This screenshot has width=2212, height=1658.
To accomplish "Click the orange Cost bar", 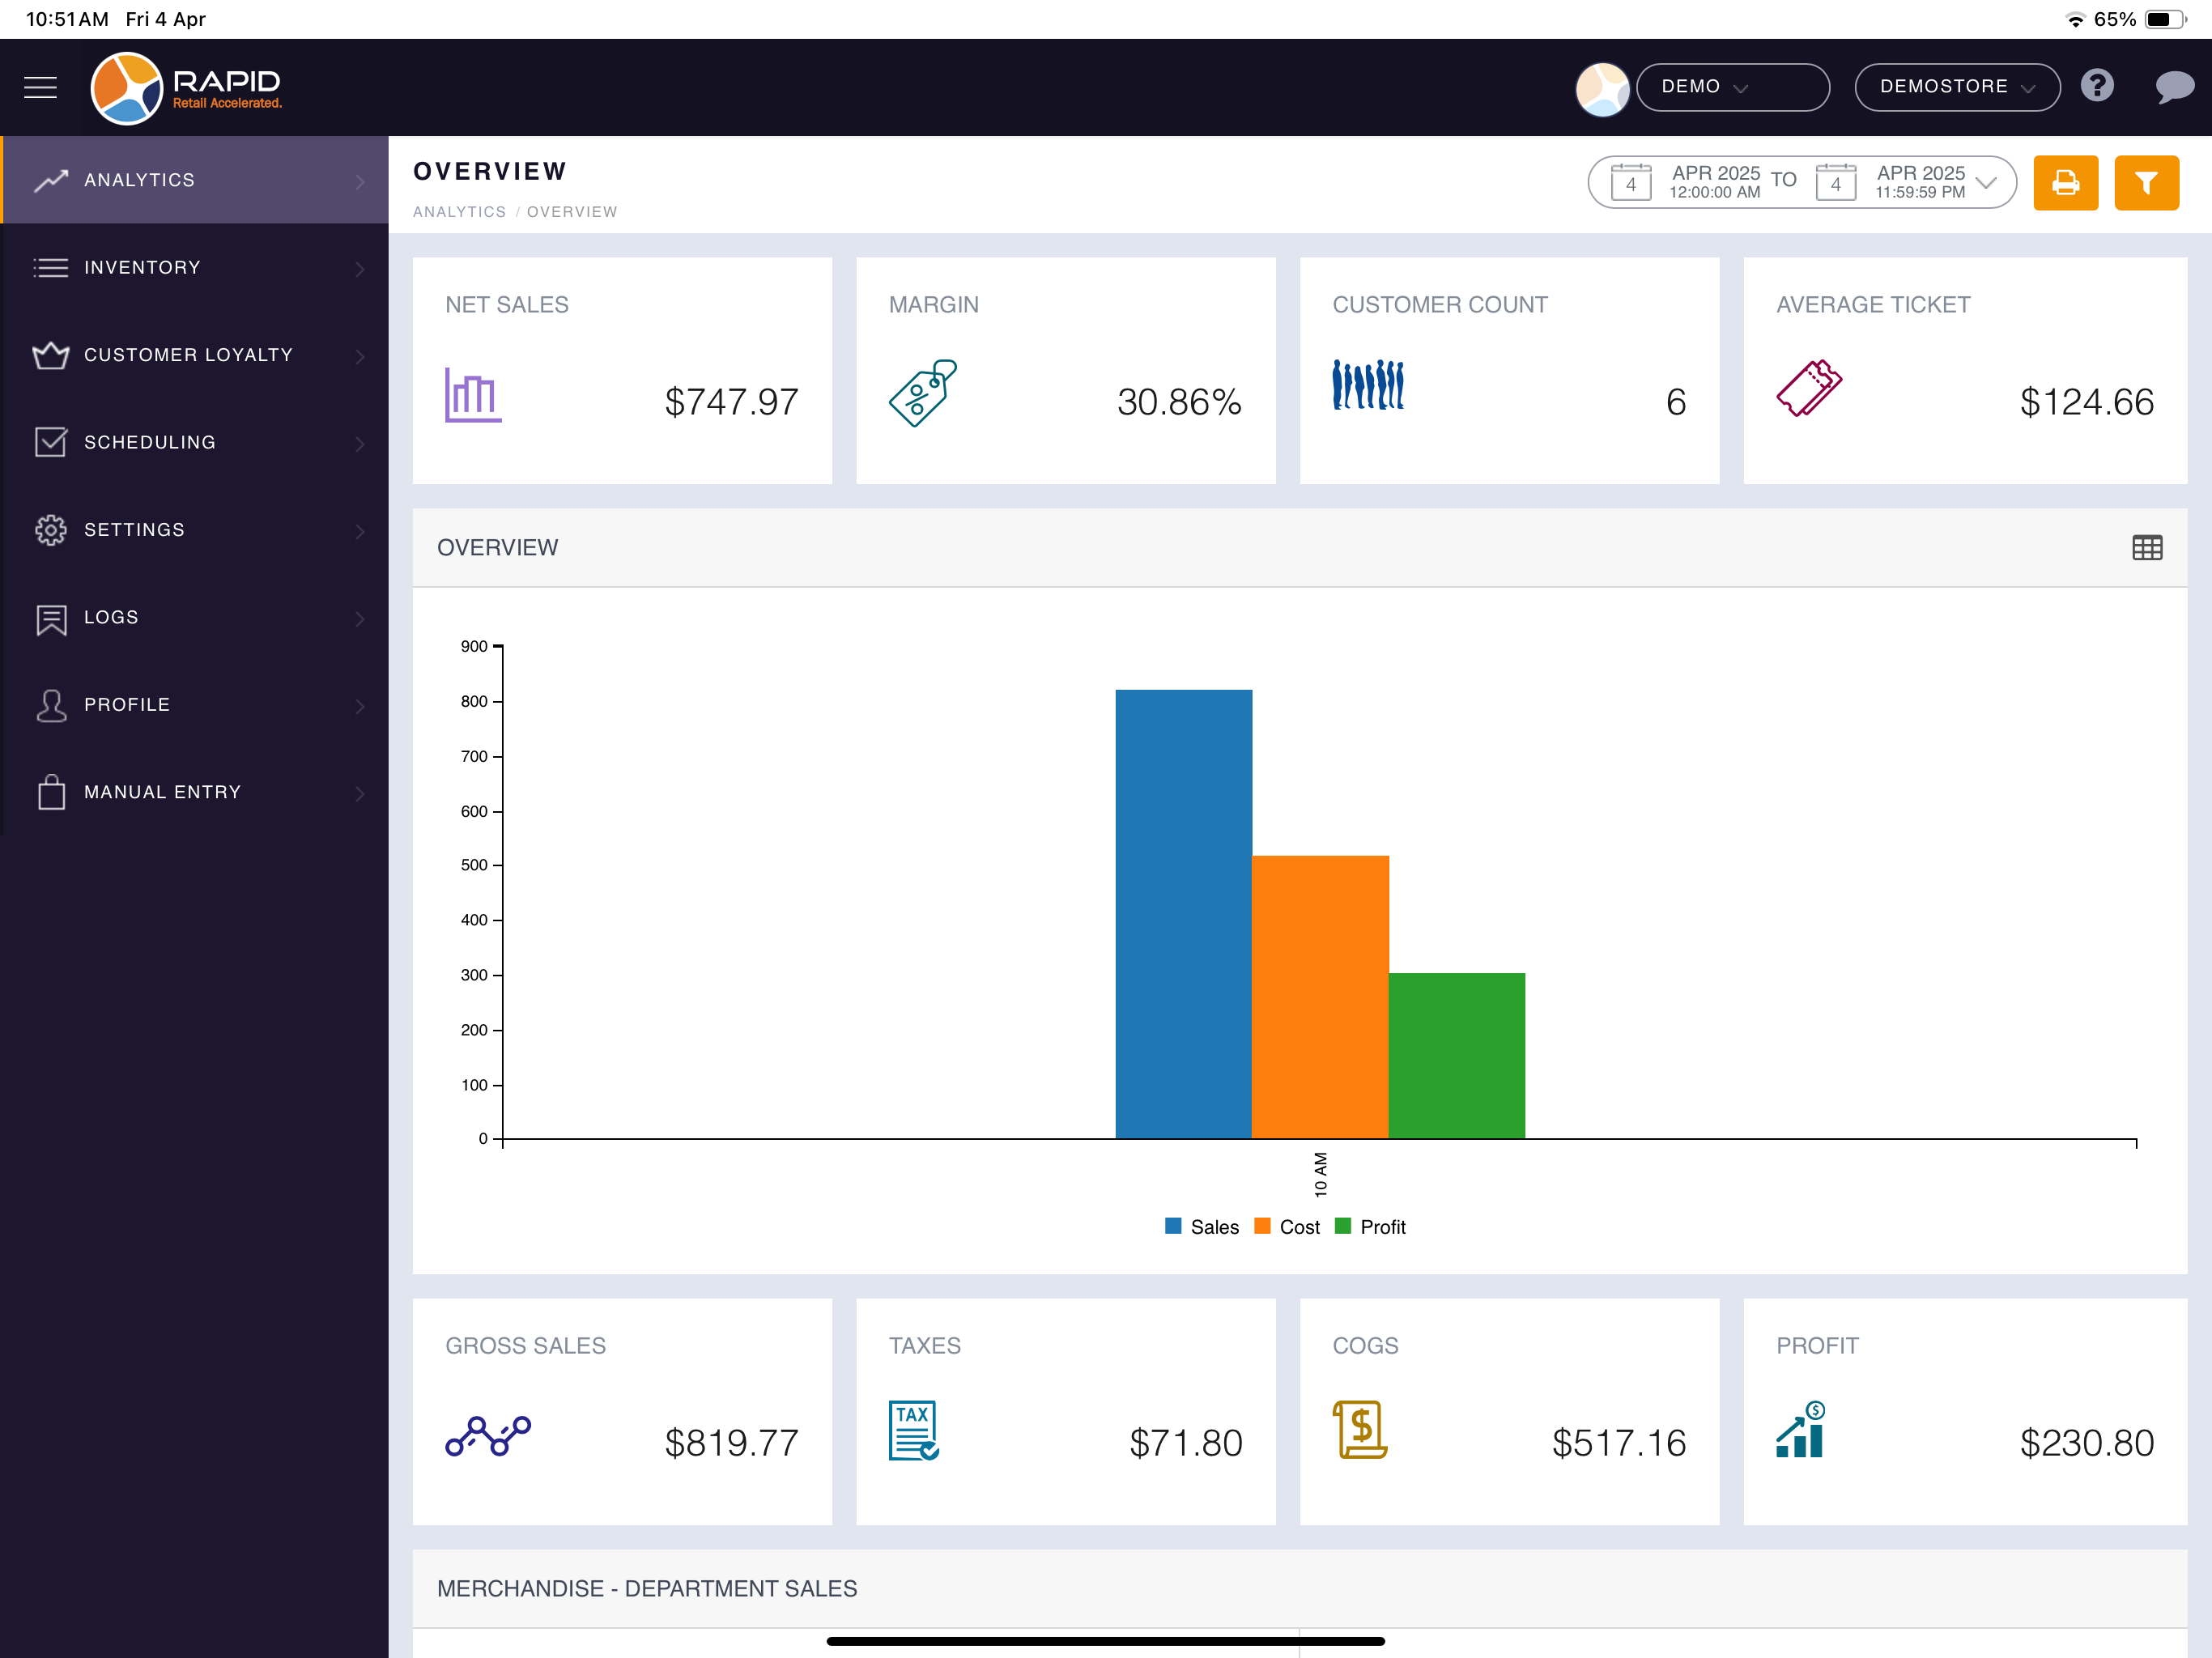I will (1320, 997).
